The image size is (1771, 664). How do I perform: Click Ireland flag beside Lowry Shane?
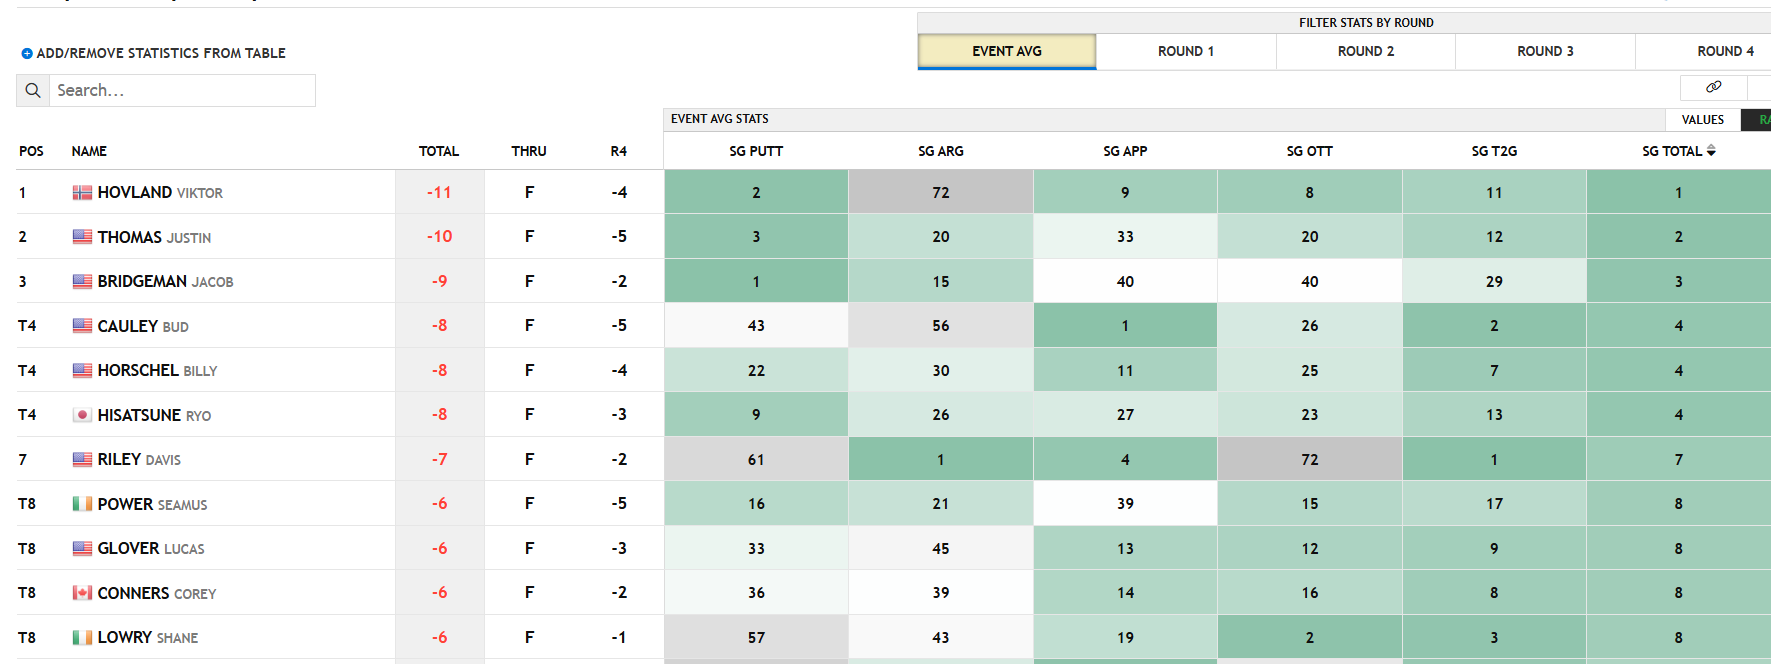pos(82,638)
